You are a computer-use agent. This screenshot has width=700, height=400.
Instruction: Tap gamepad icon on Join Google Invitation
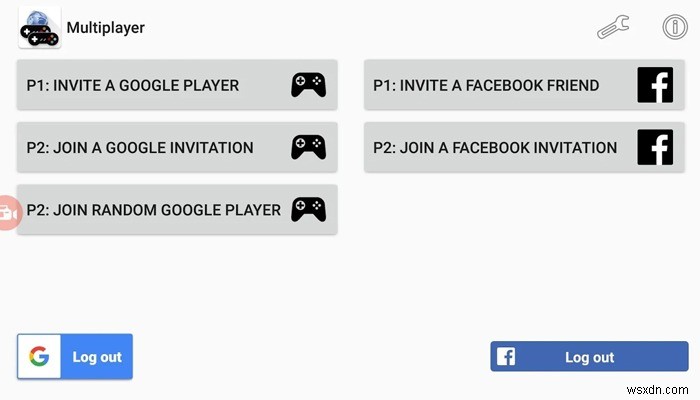pos(308,147)
